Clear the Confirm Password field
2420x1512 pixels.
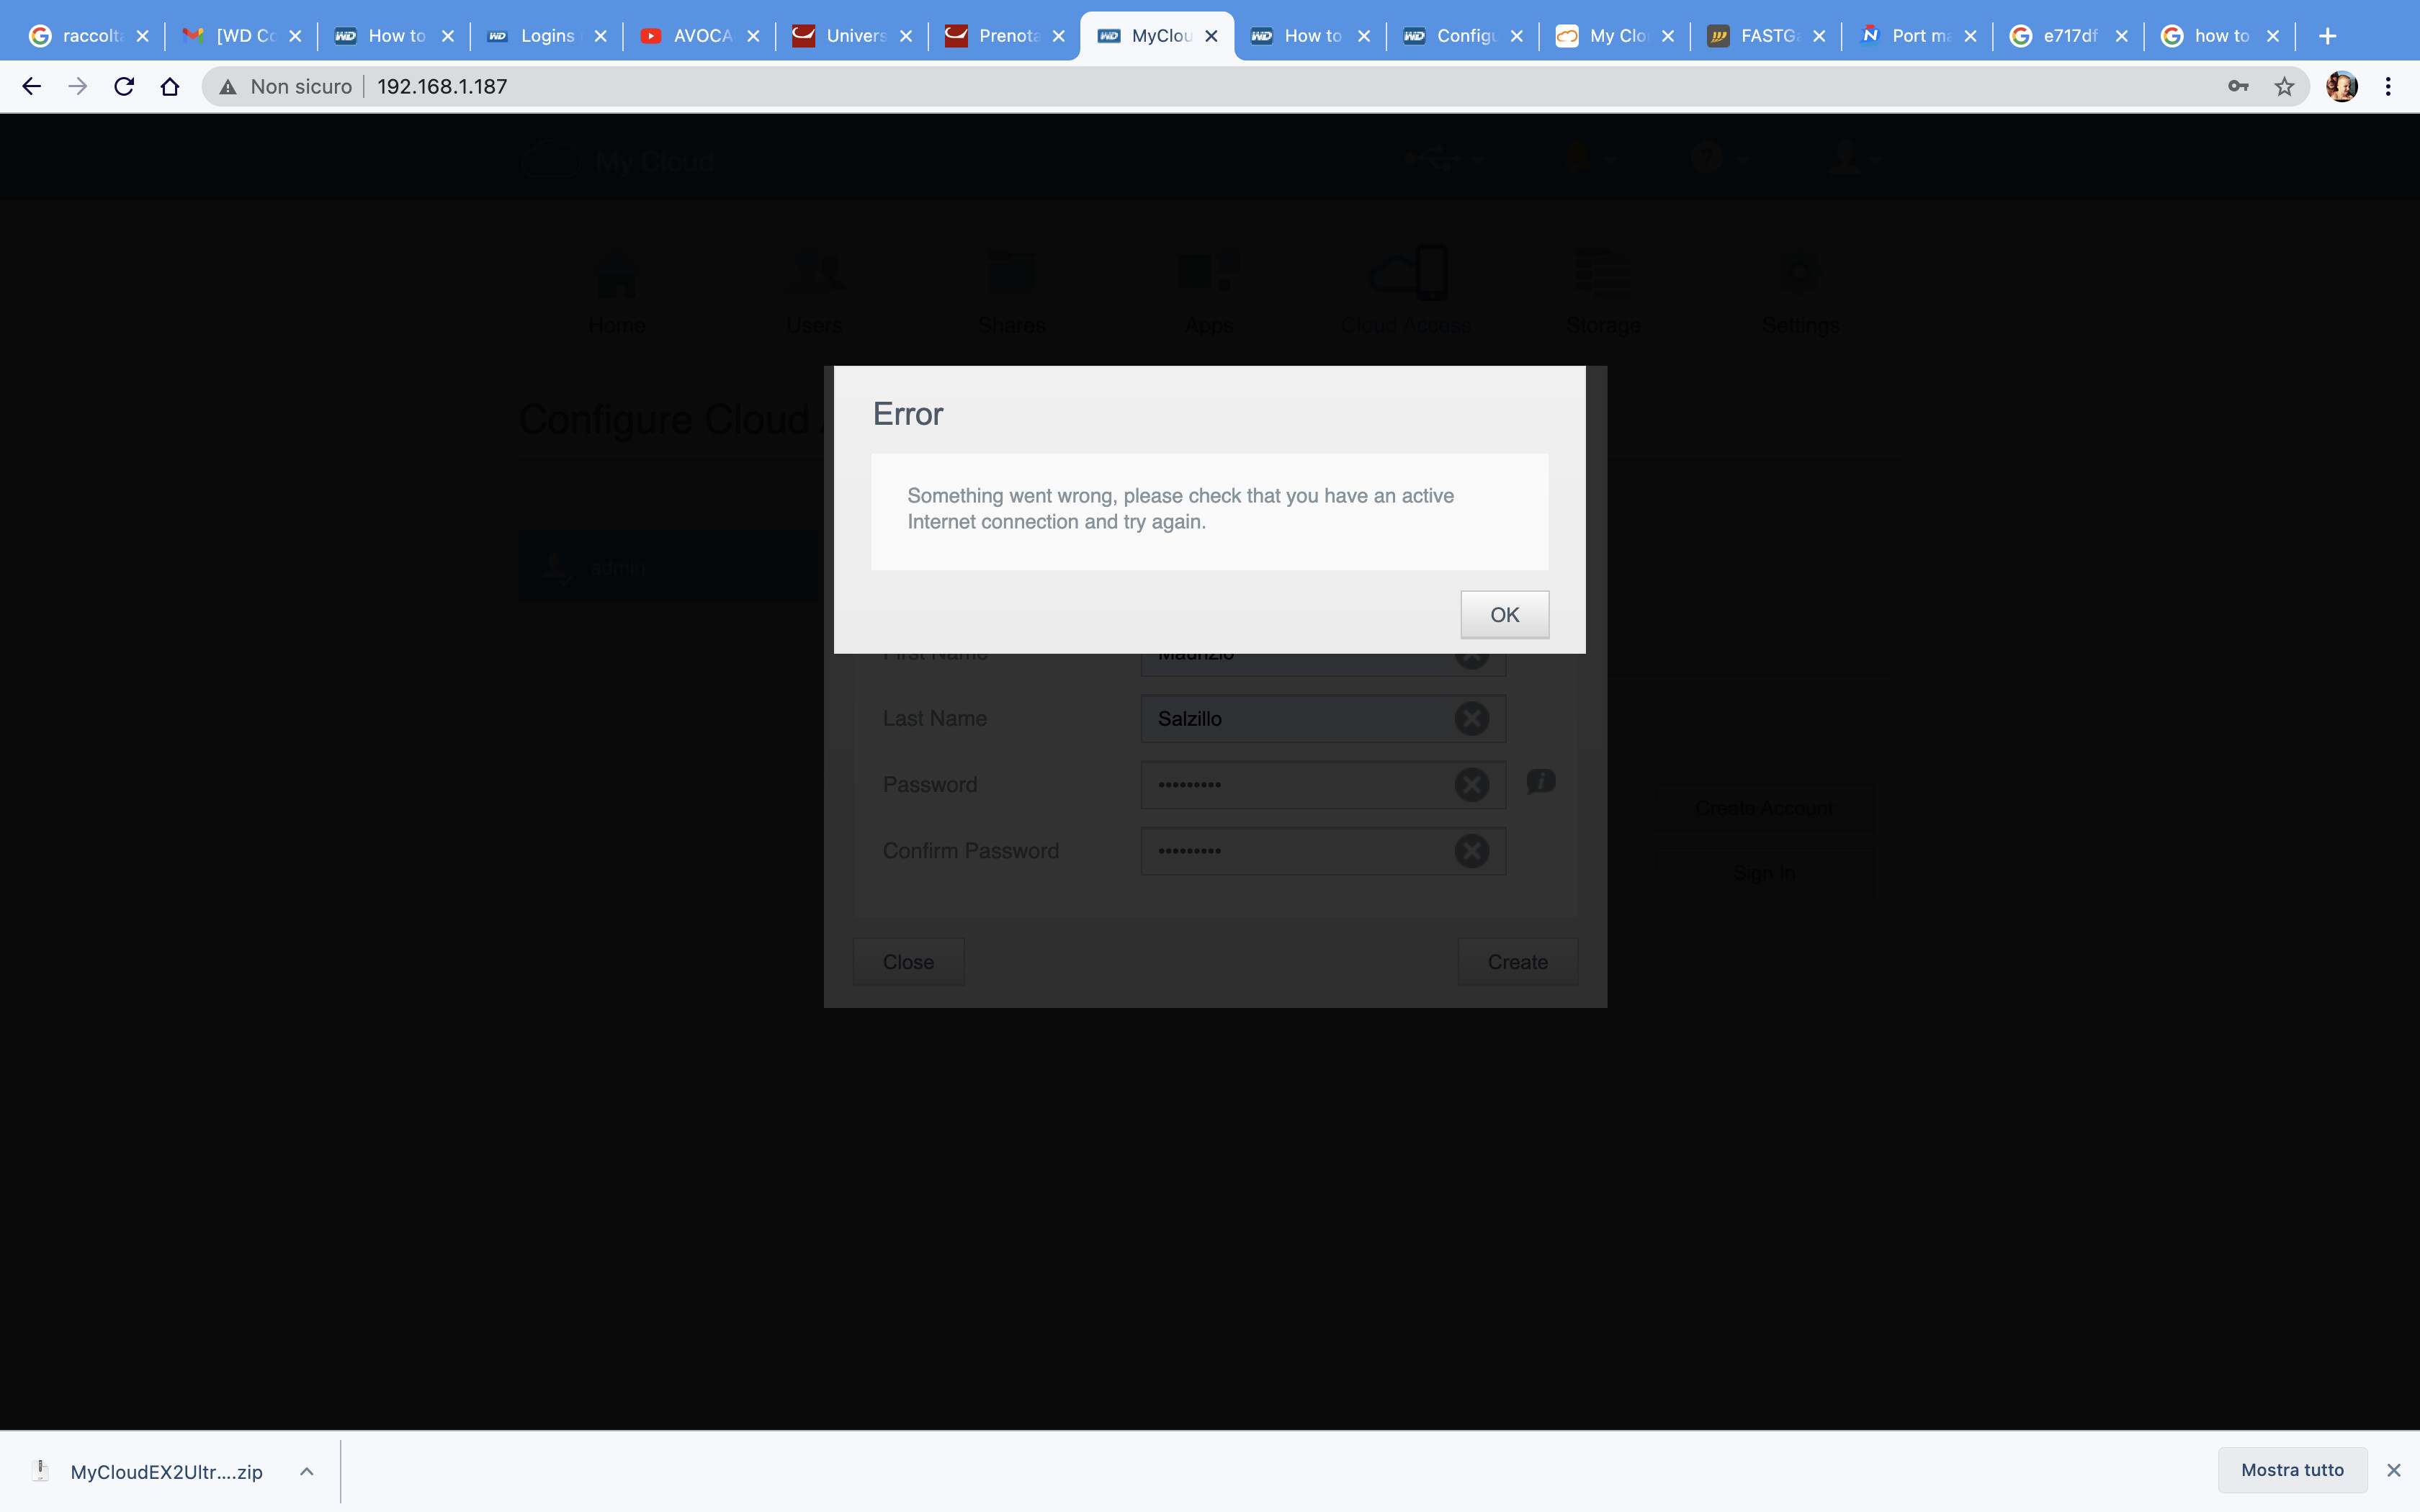point(1471,851)
